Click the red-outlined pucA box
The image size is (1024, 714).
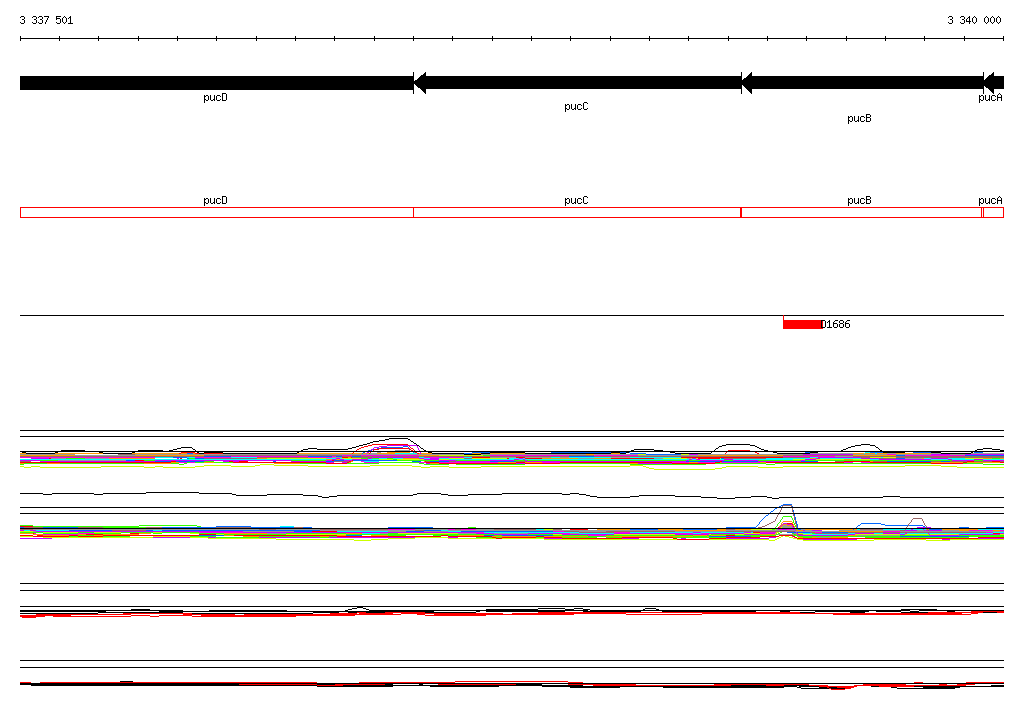point(994,212)
